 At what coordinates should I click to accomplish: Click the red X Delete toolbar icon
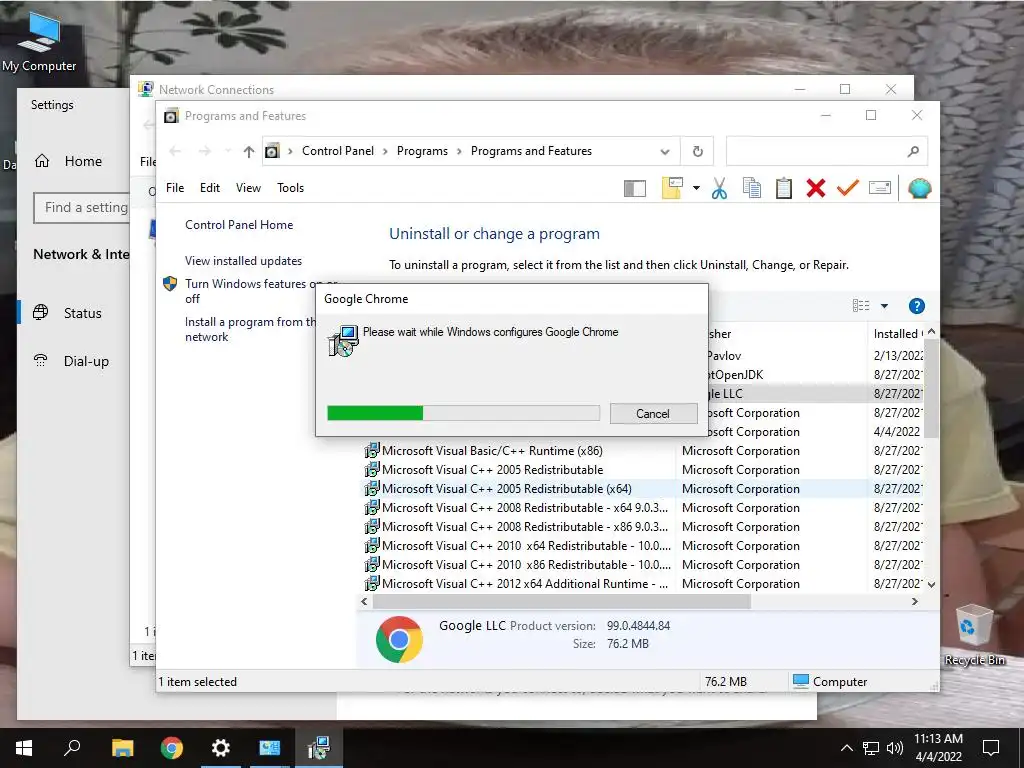point(816,188)
